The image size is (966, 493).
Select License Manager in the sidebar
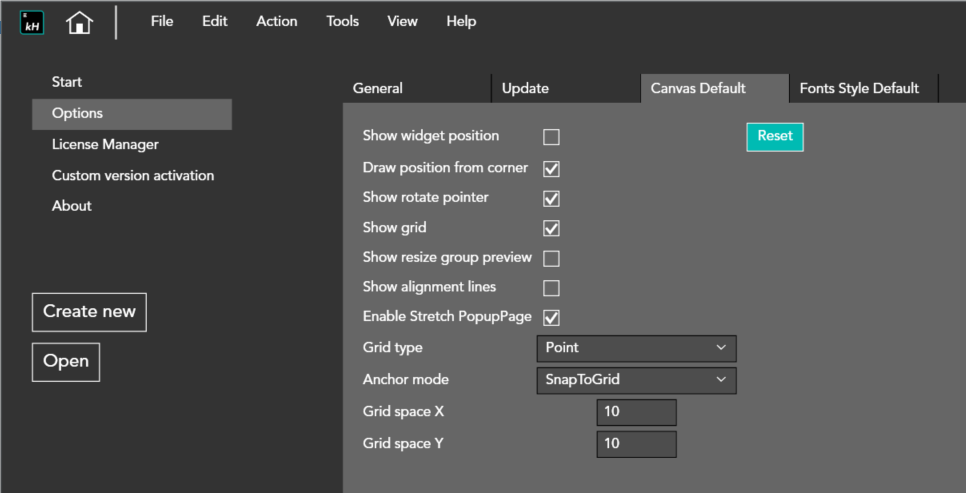105,144
